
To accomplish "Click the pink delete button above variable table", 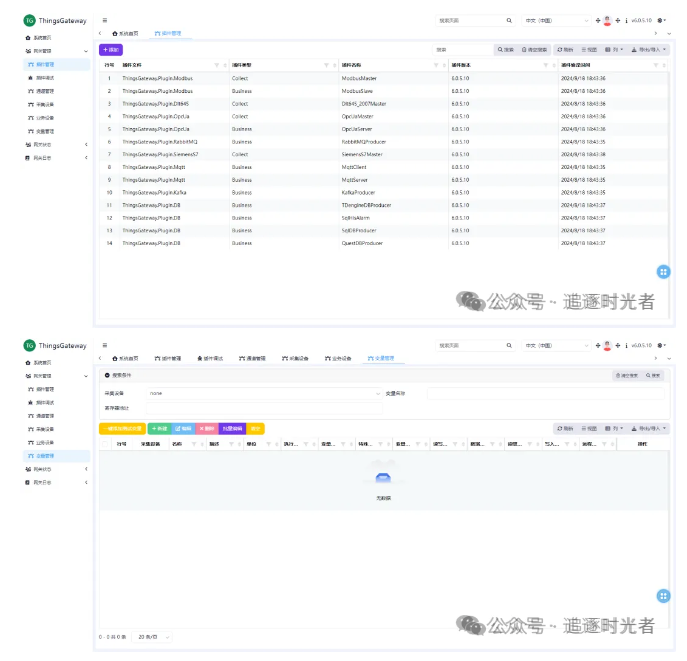I will pos(206,429).
